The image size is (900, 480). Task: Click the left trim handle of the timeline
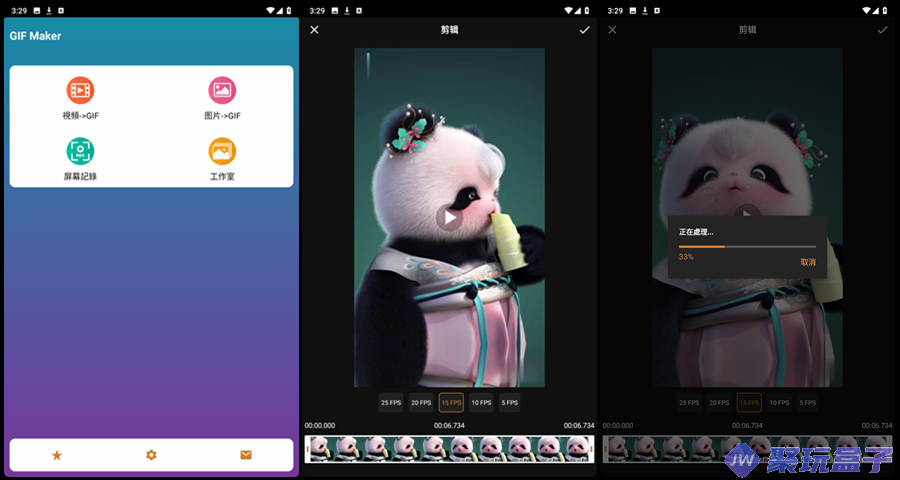[x=308, y=449]
